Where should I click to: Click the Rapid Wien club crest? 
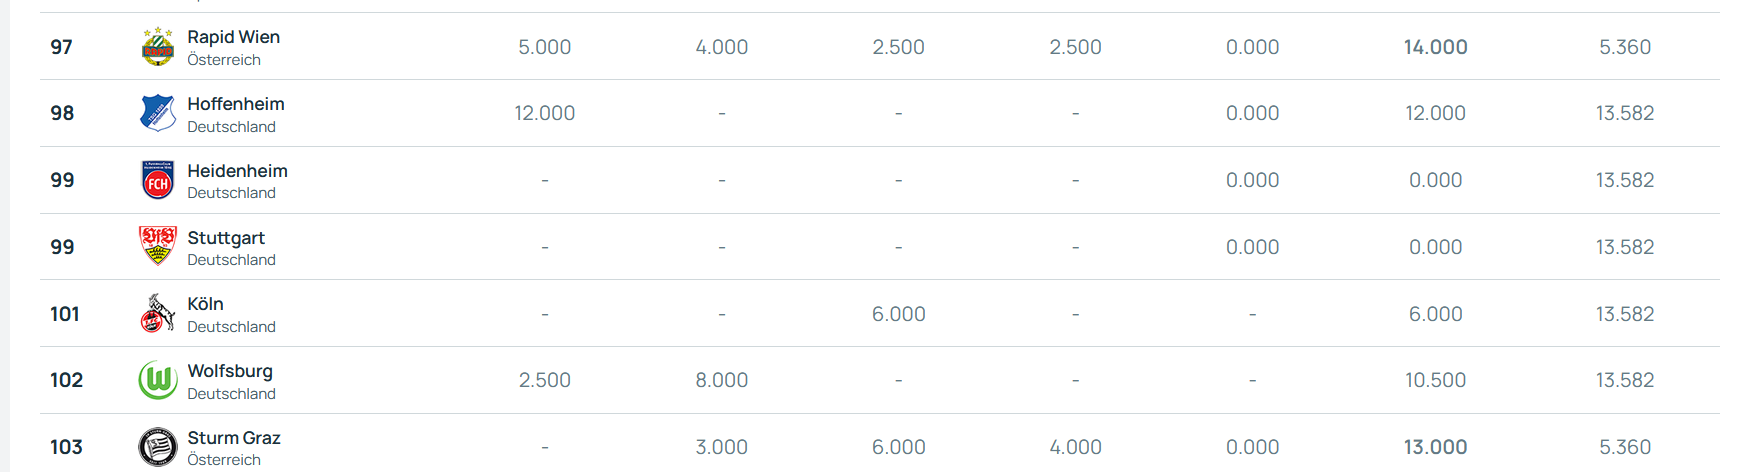coord(158,47)
